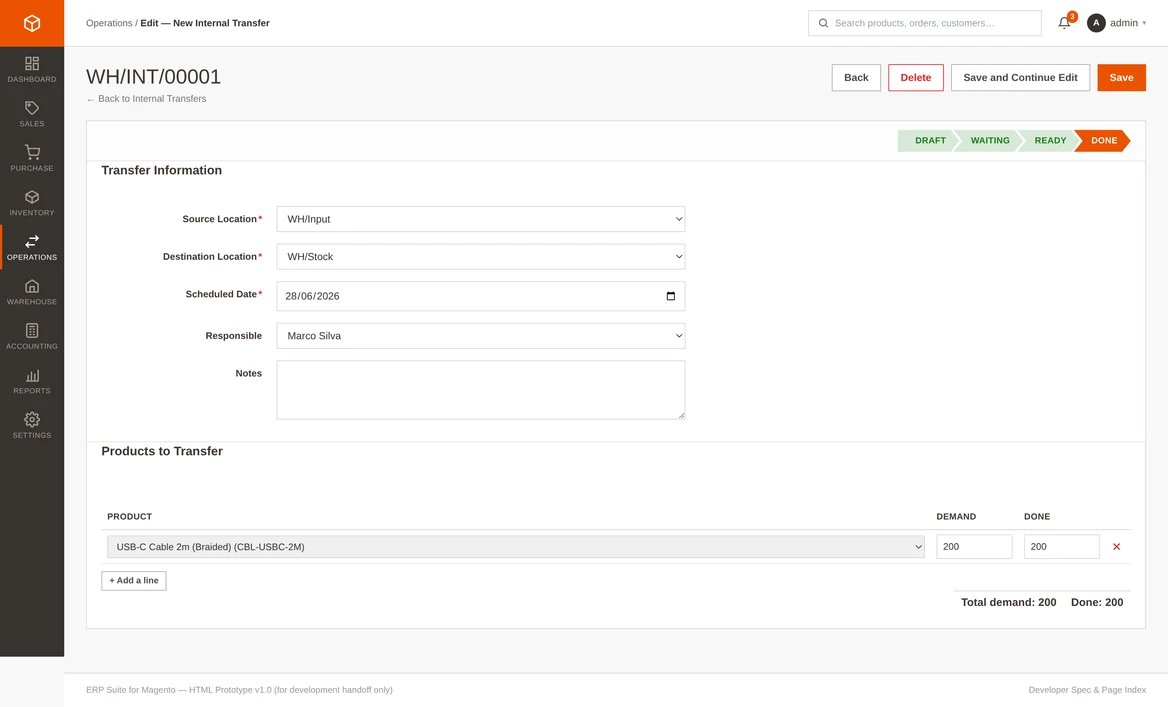Select the Waiting status stage
The height and width of the screenshot is (707, 1168).
click(x=990, y=140)
